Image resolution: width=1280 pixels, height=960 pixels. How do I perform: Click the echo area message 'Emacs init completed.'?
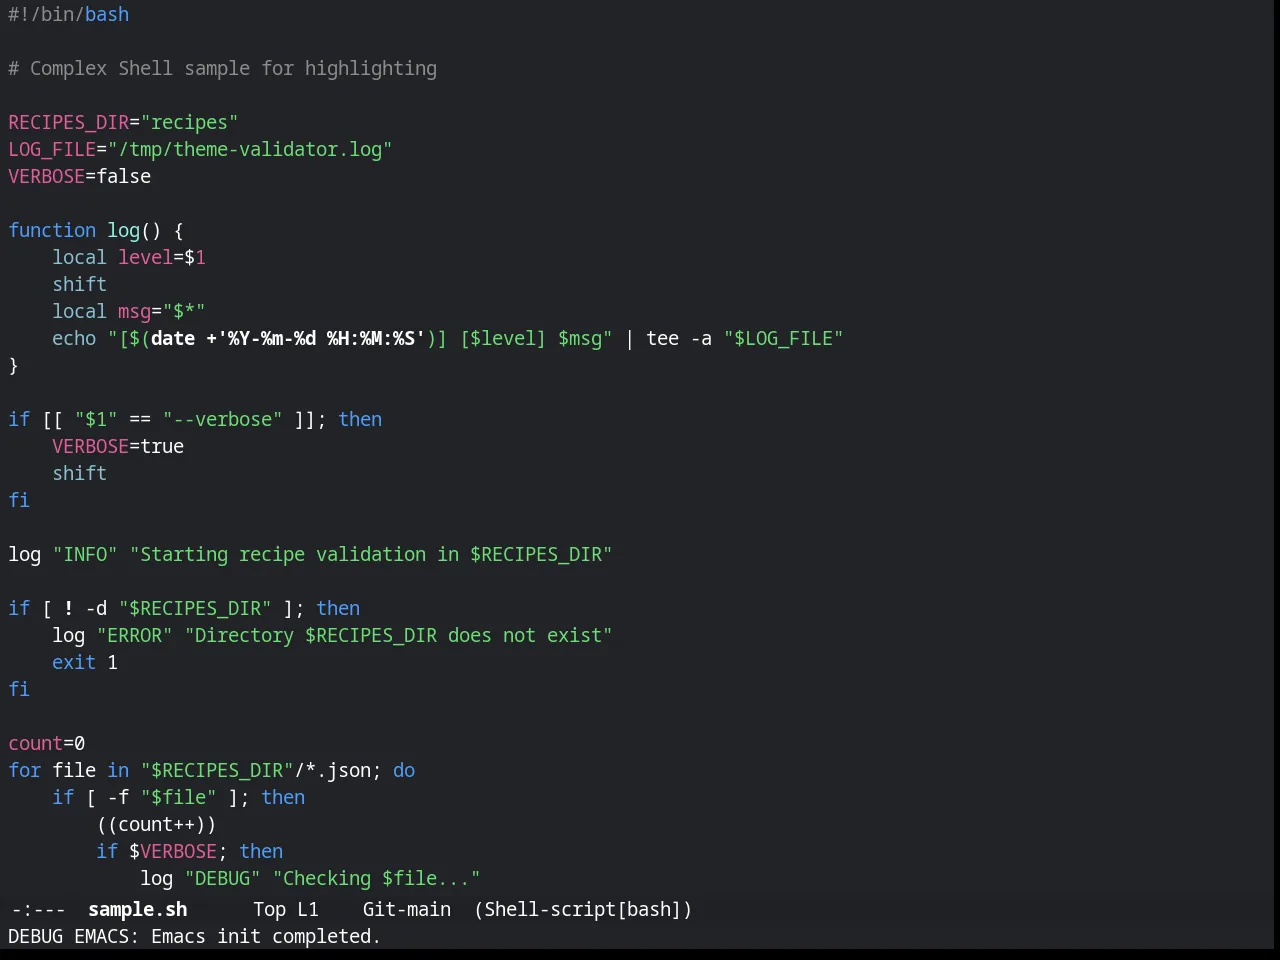click(x=265, y=936)
